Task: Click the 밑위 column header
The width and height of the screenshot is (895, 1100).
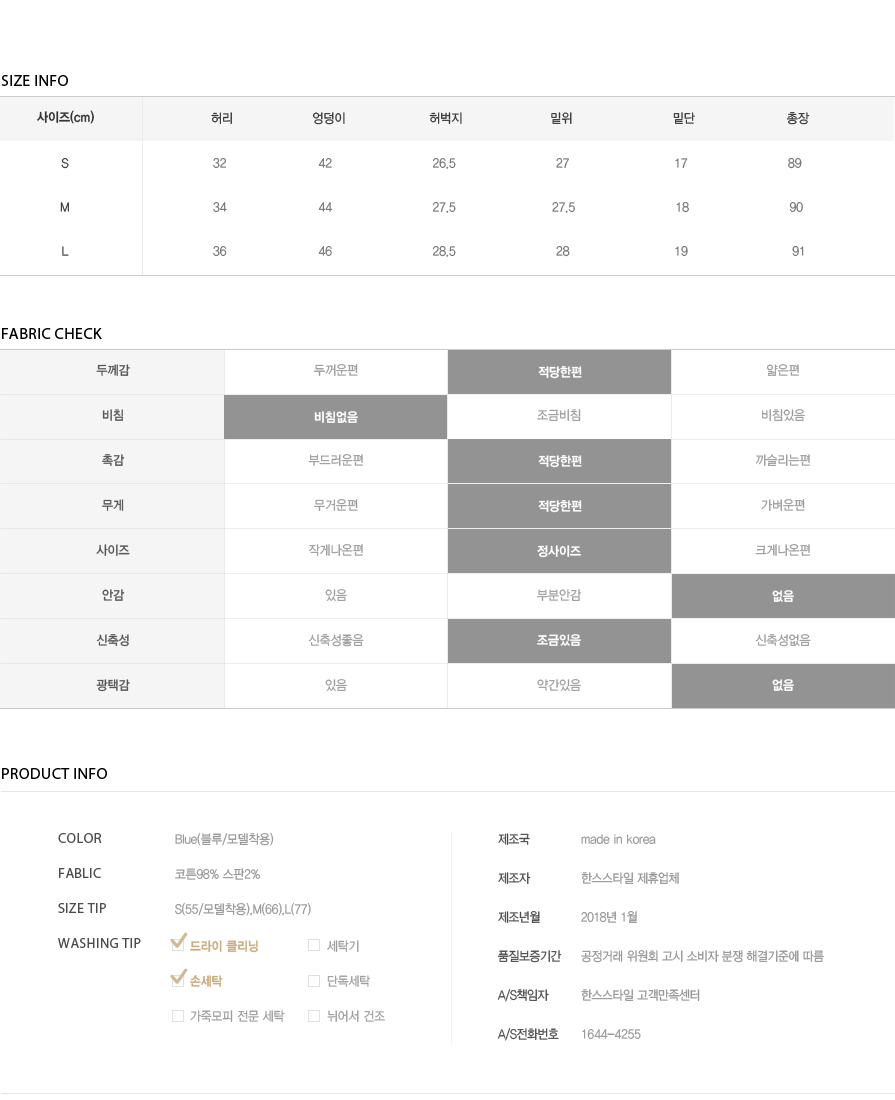Action: tap(561, 119)
